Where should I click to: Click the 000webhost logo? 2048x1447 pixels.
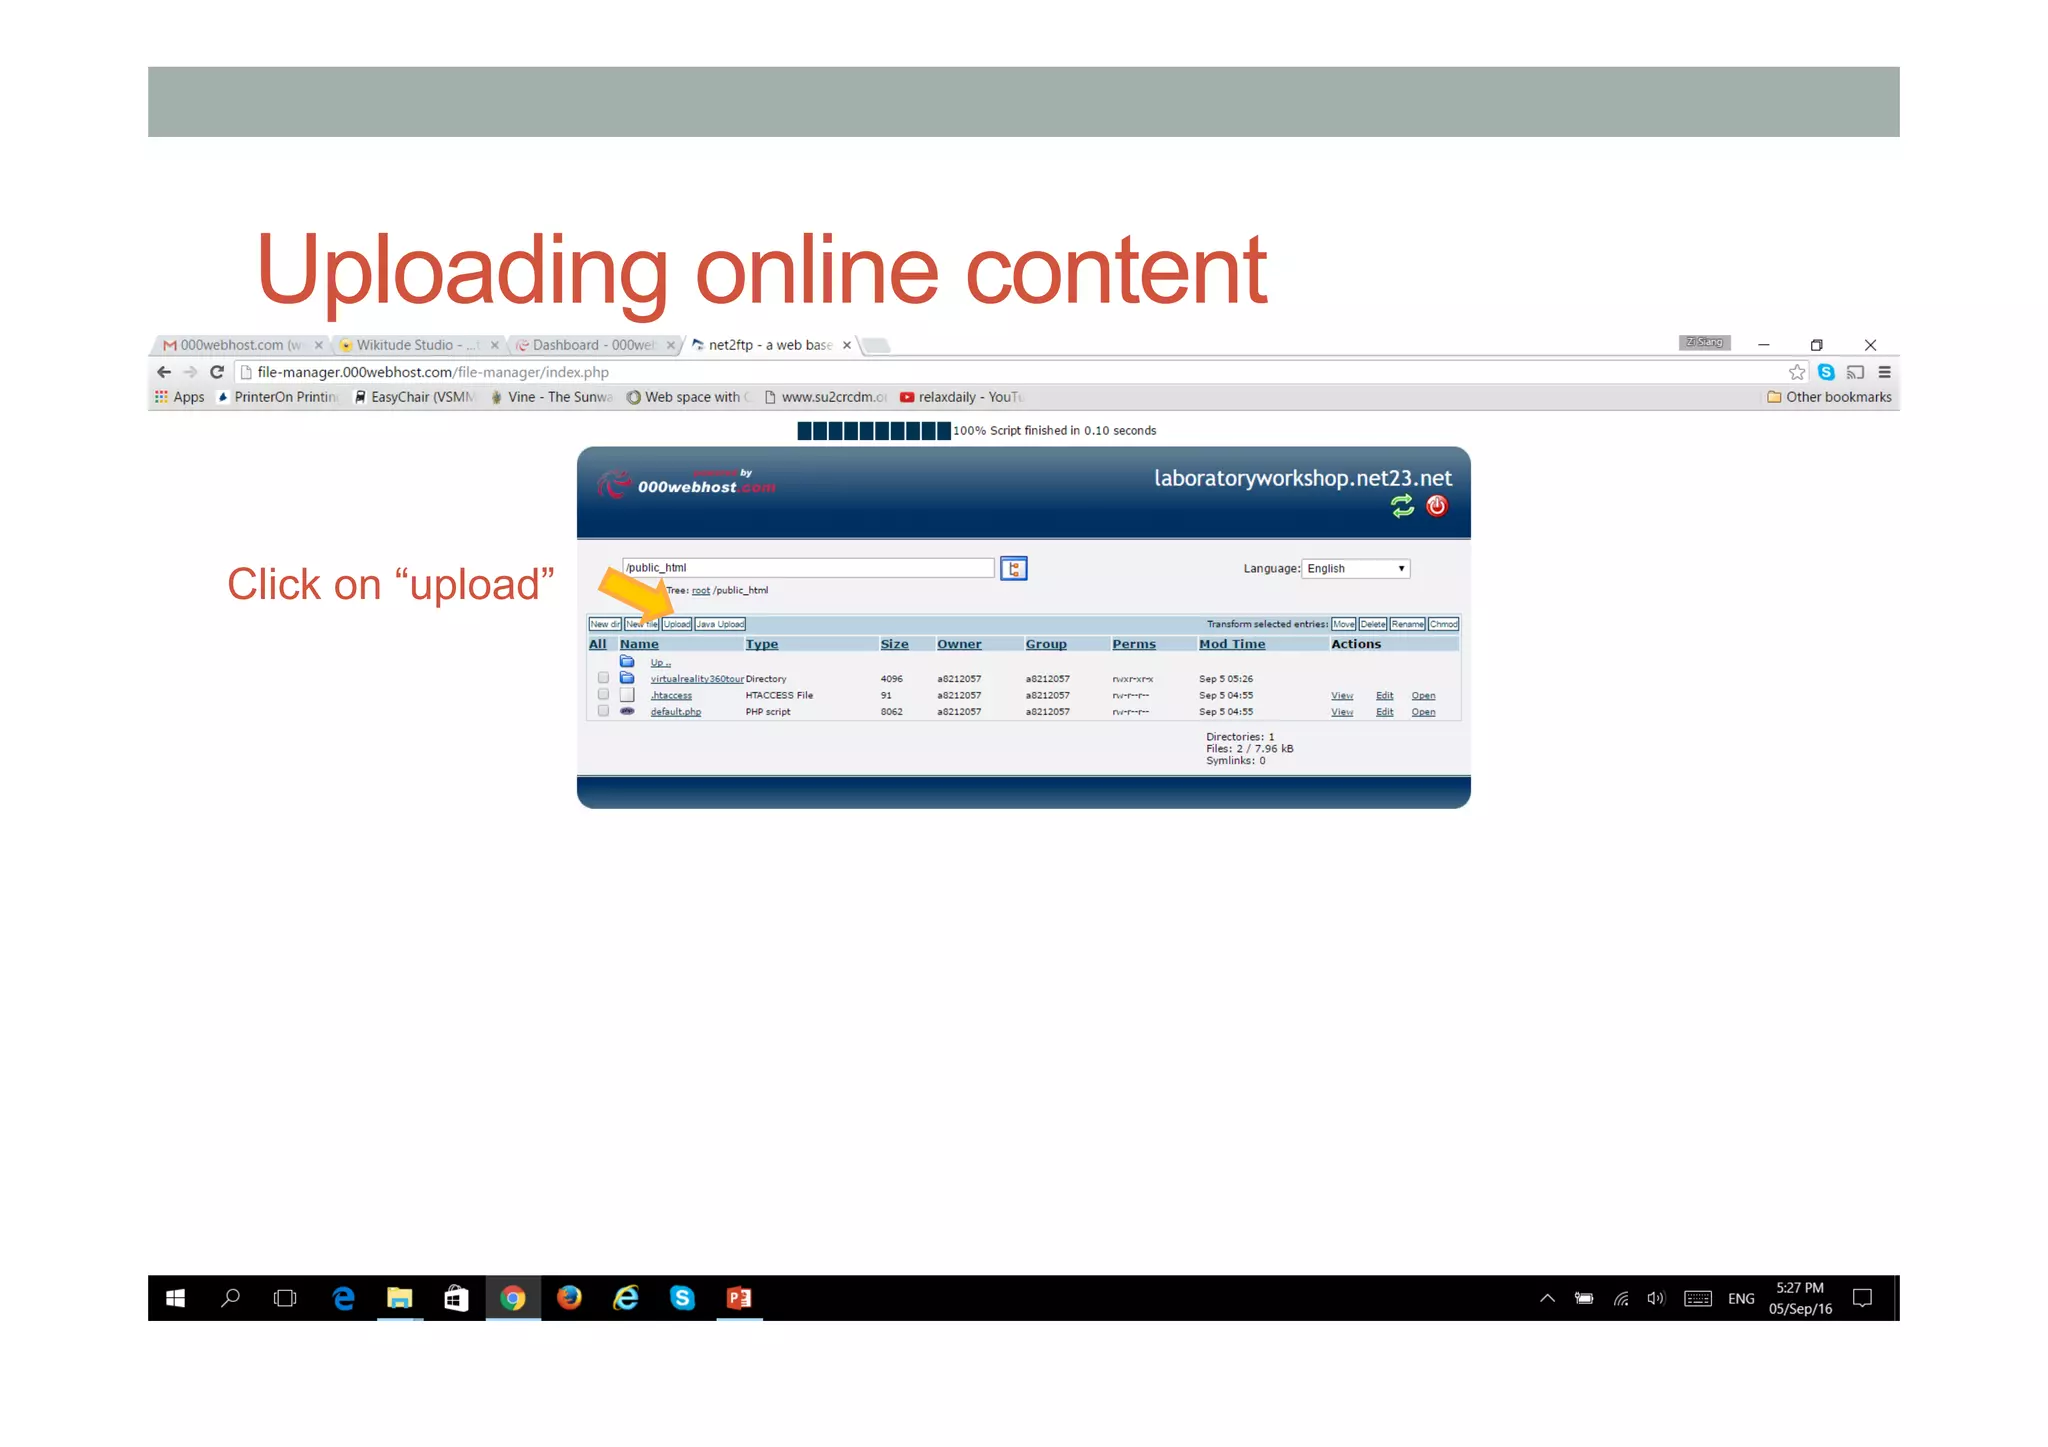(687, 484)
